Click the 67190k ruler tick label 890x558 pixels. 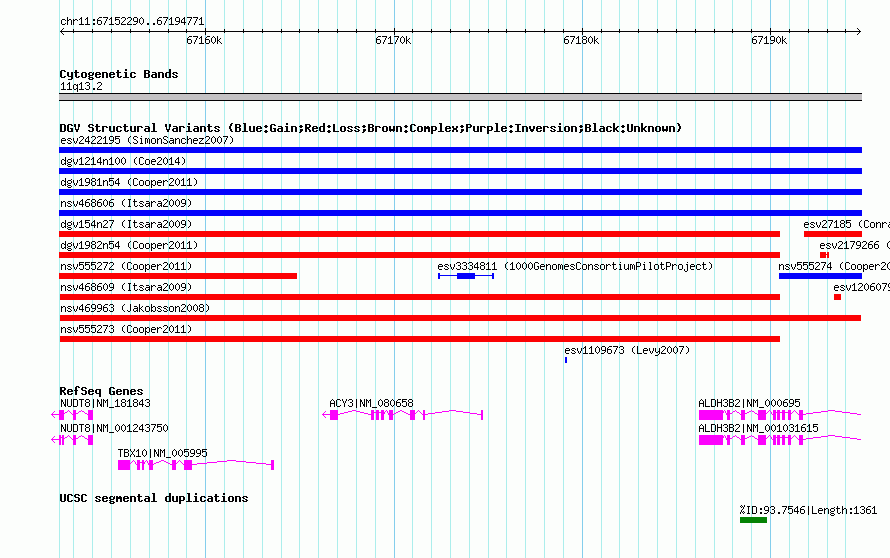tap(769, 40)
